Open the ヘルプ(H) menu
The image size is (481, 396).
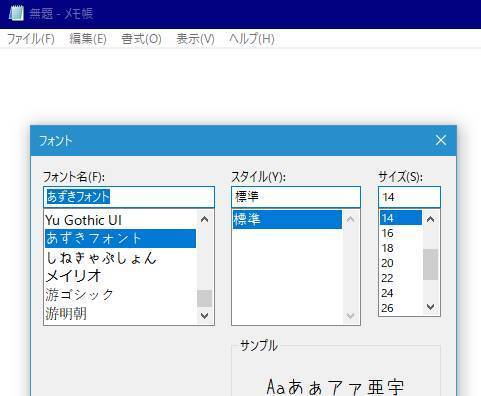(x=252, y=39)
